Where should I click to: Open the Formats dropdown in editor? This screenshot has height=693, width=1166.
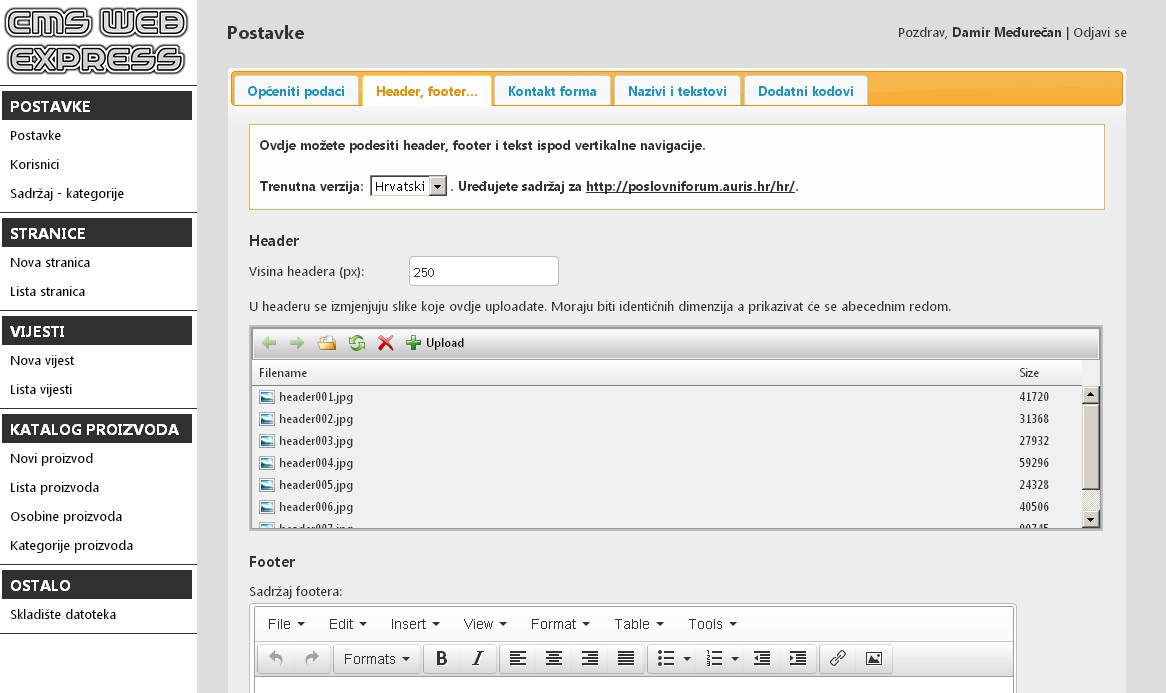pyautogui.click(x=377, y=658)
